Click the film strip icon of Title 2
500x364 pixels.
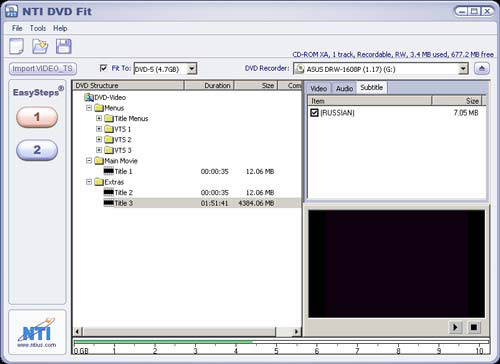[109, 192]
